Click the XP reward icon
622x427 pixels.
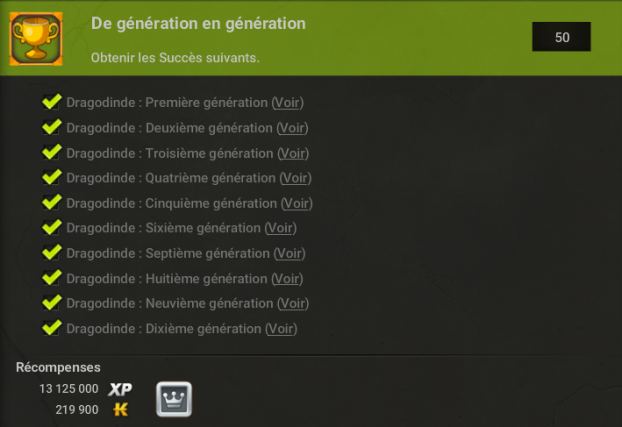[x=120, y=389]
